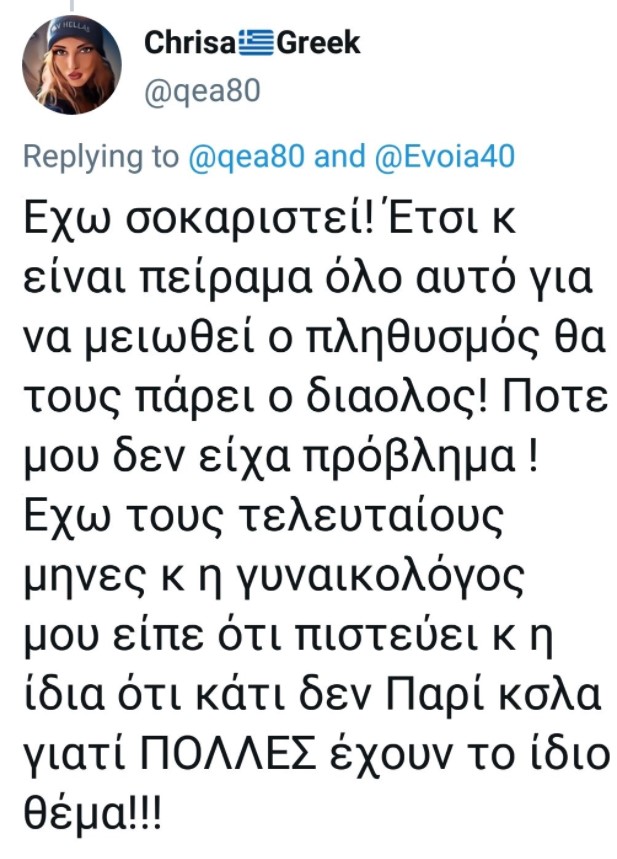This screenshot has height=859, width=617.
Task: Open the profile avatar photo
Action: tap(72, 65)
